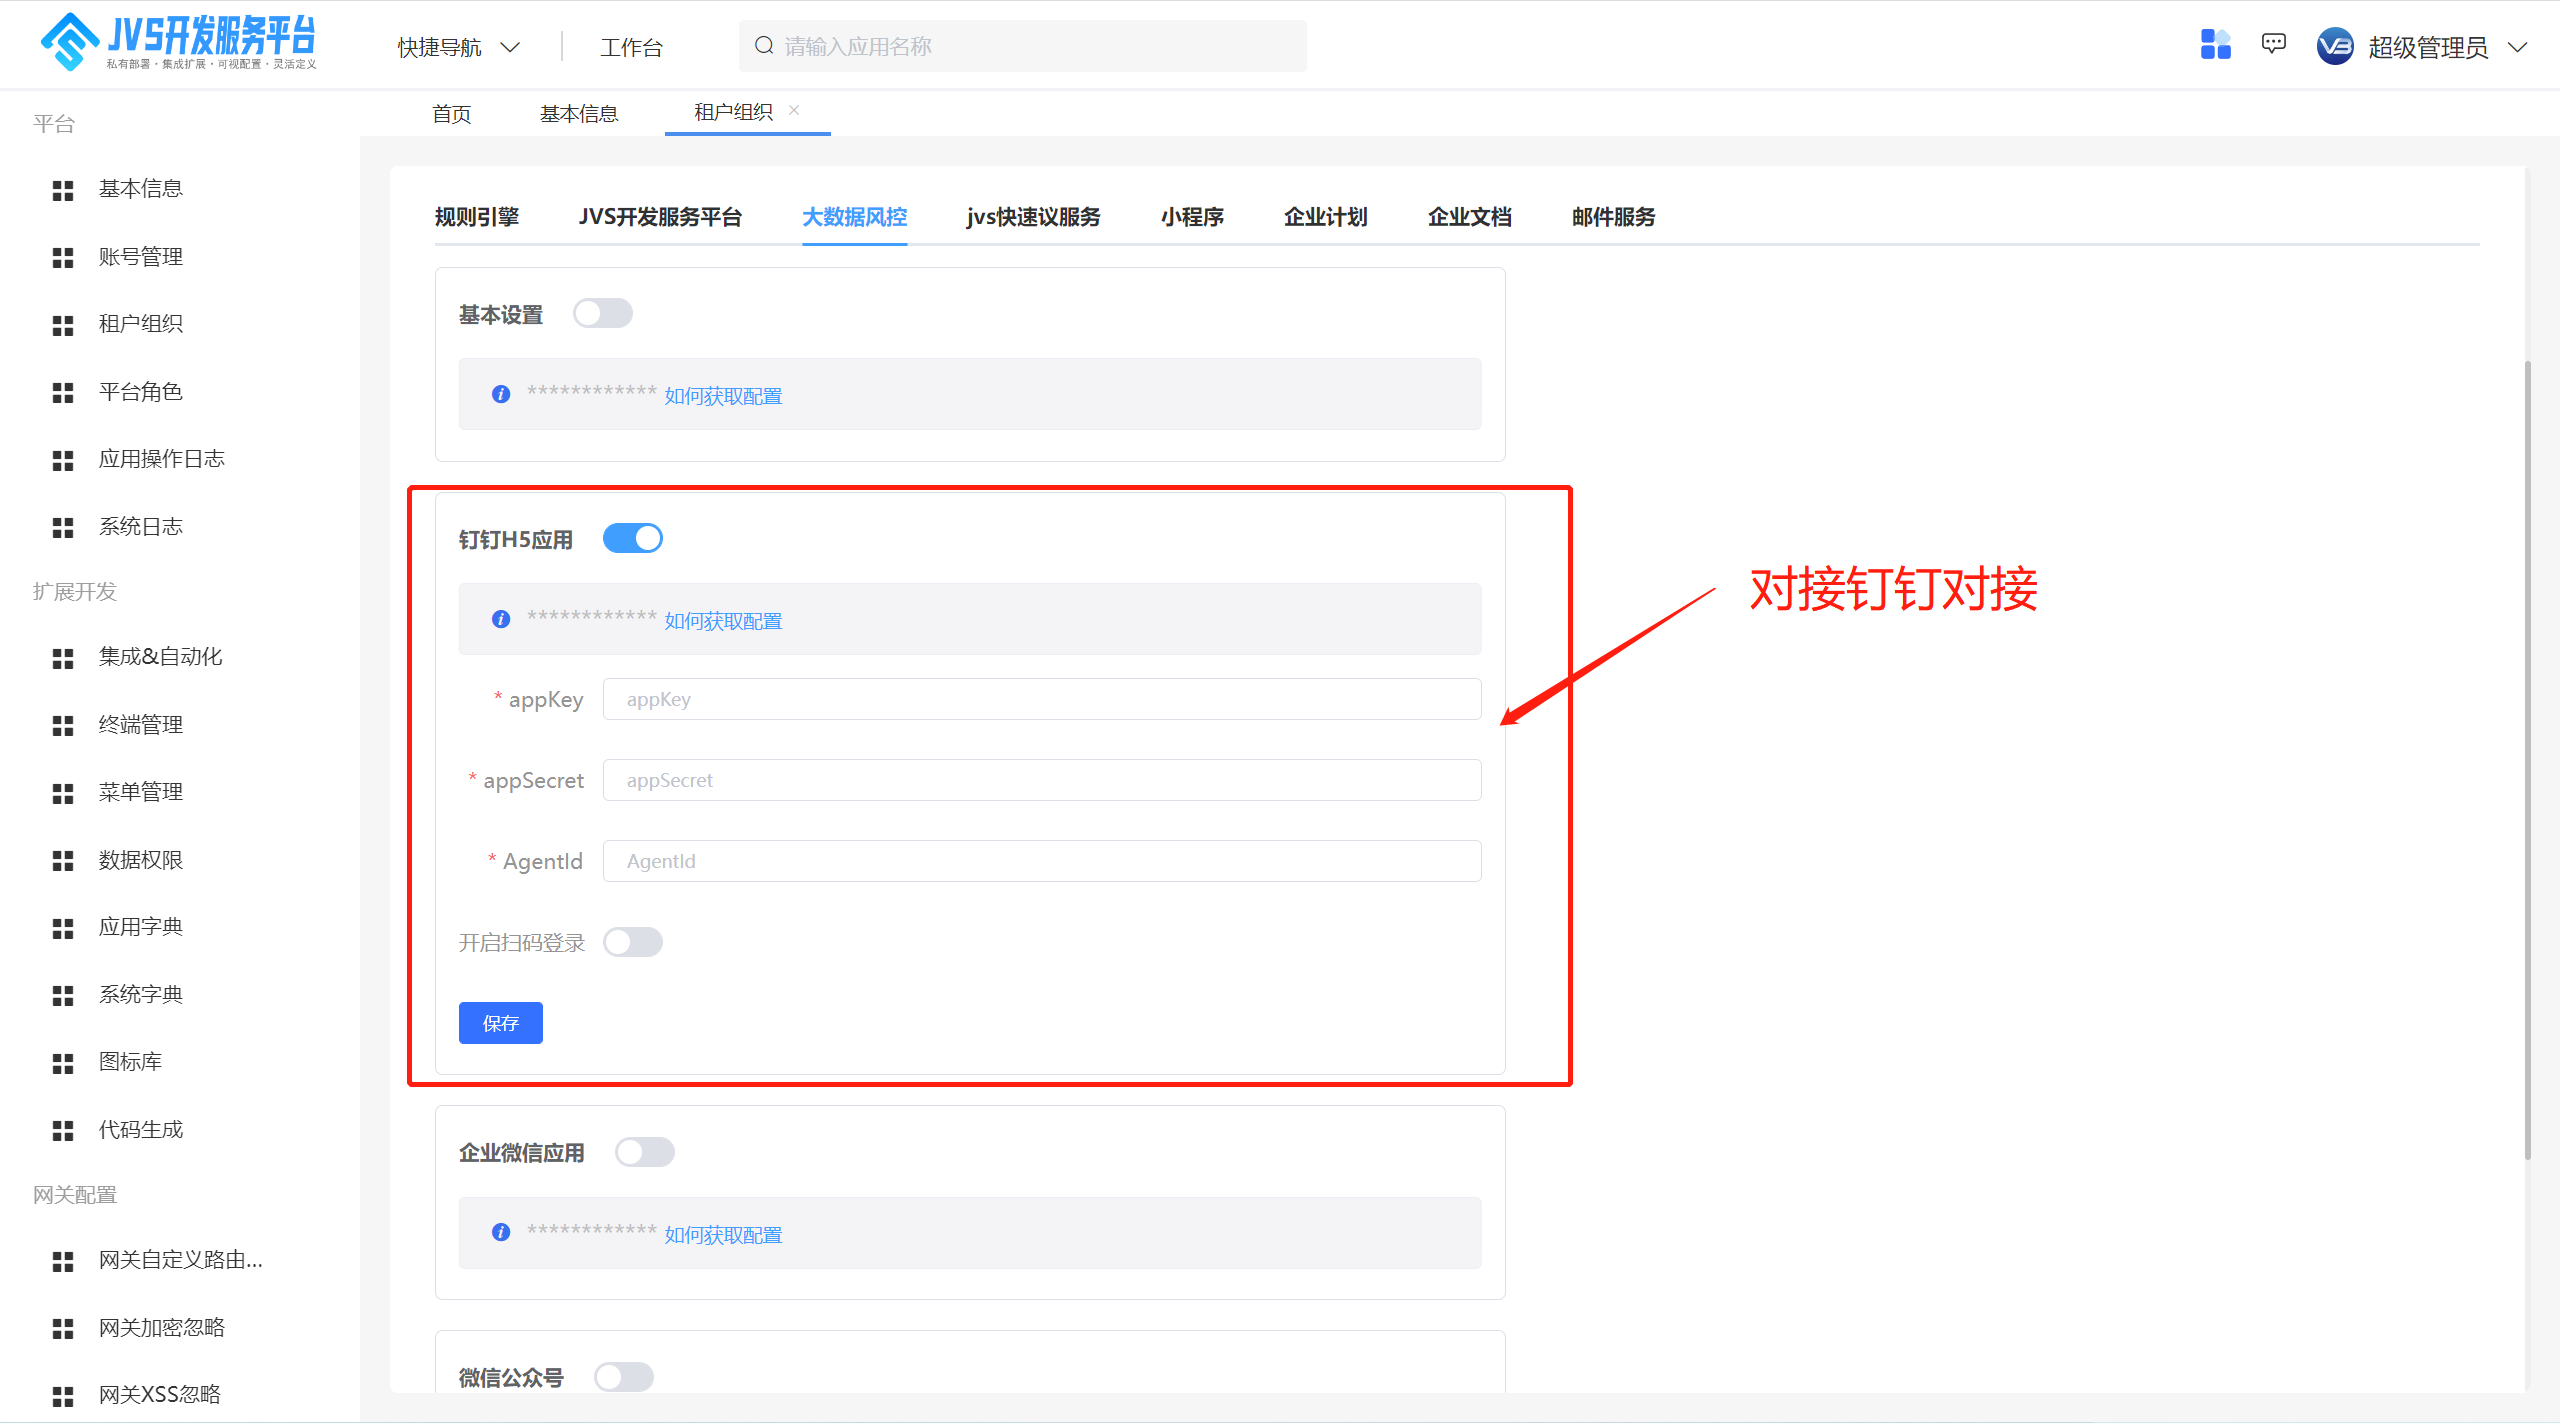The image size is (2560, 1423).
Task: Click the 图标库 sidebar icon
Action: click(63, 1063)
